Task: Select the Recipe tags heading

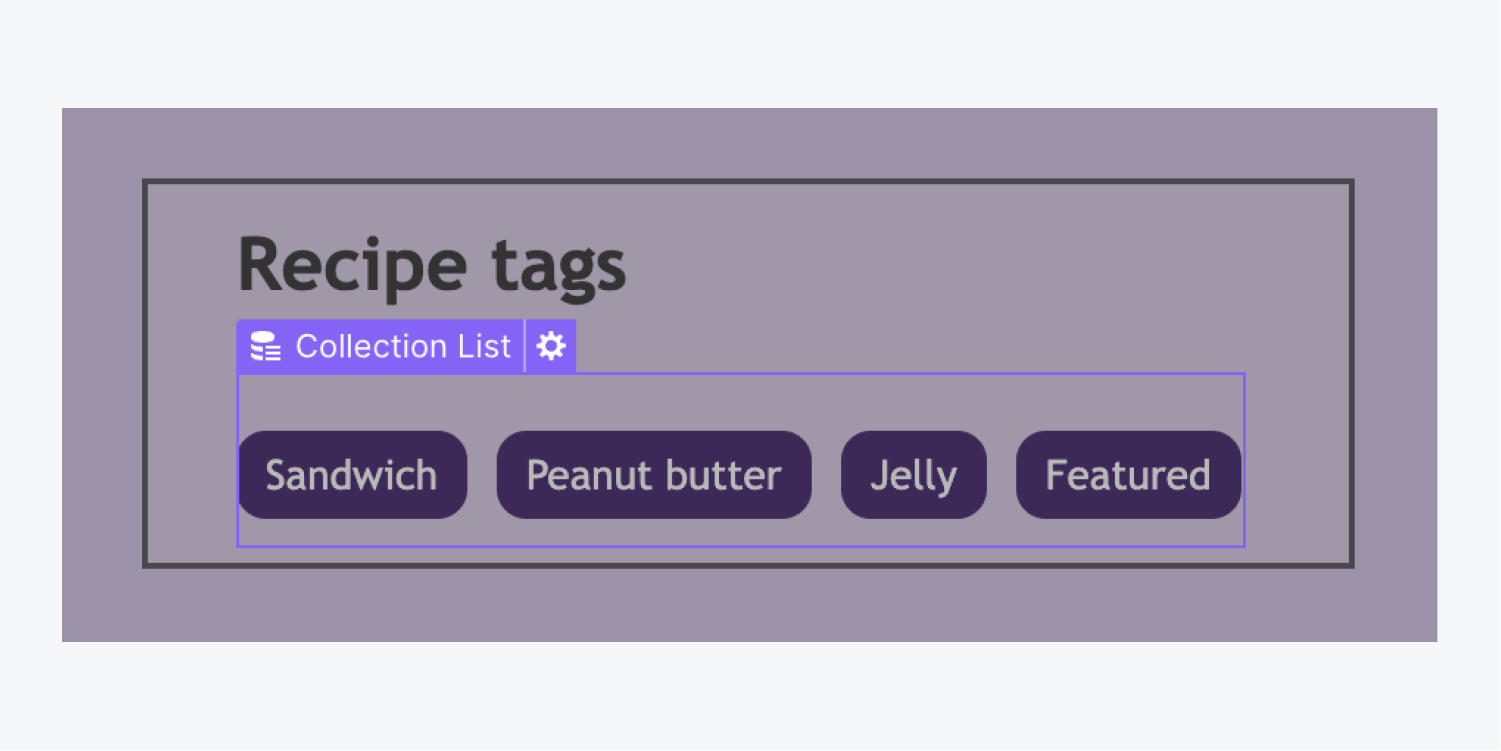Action: pos(432,265)
